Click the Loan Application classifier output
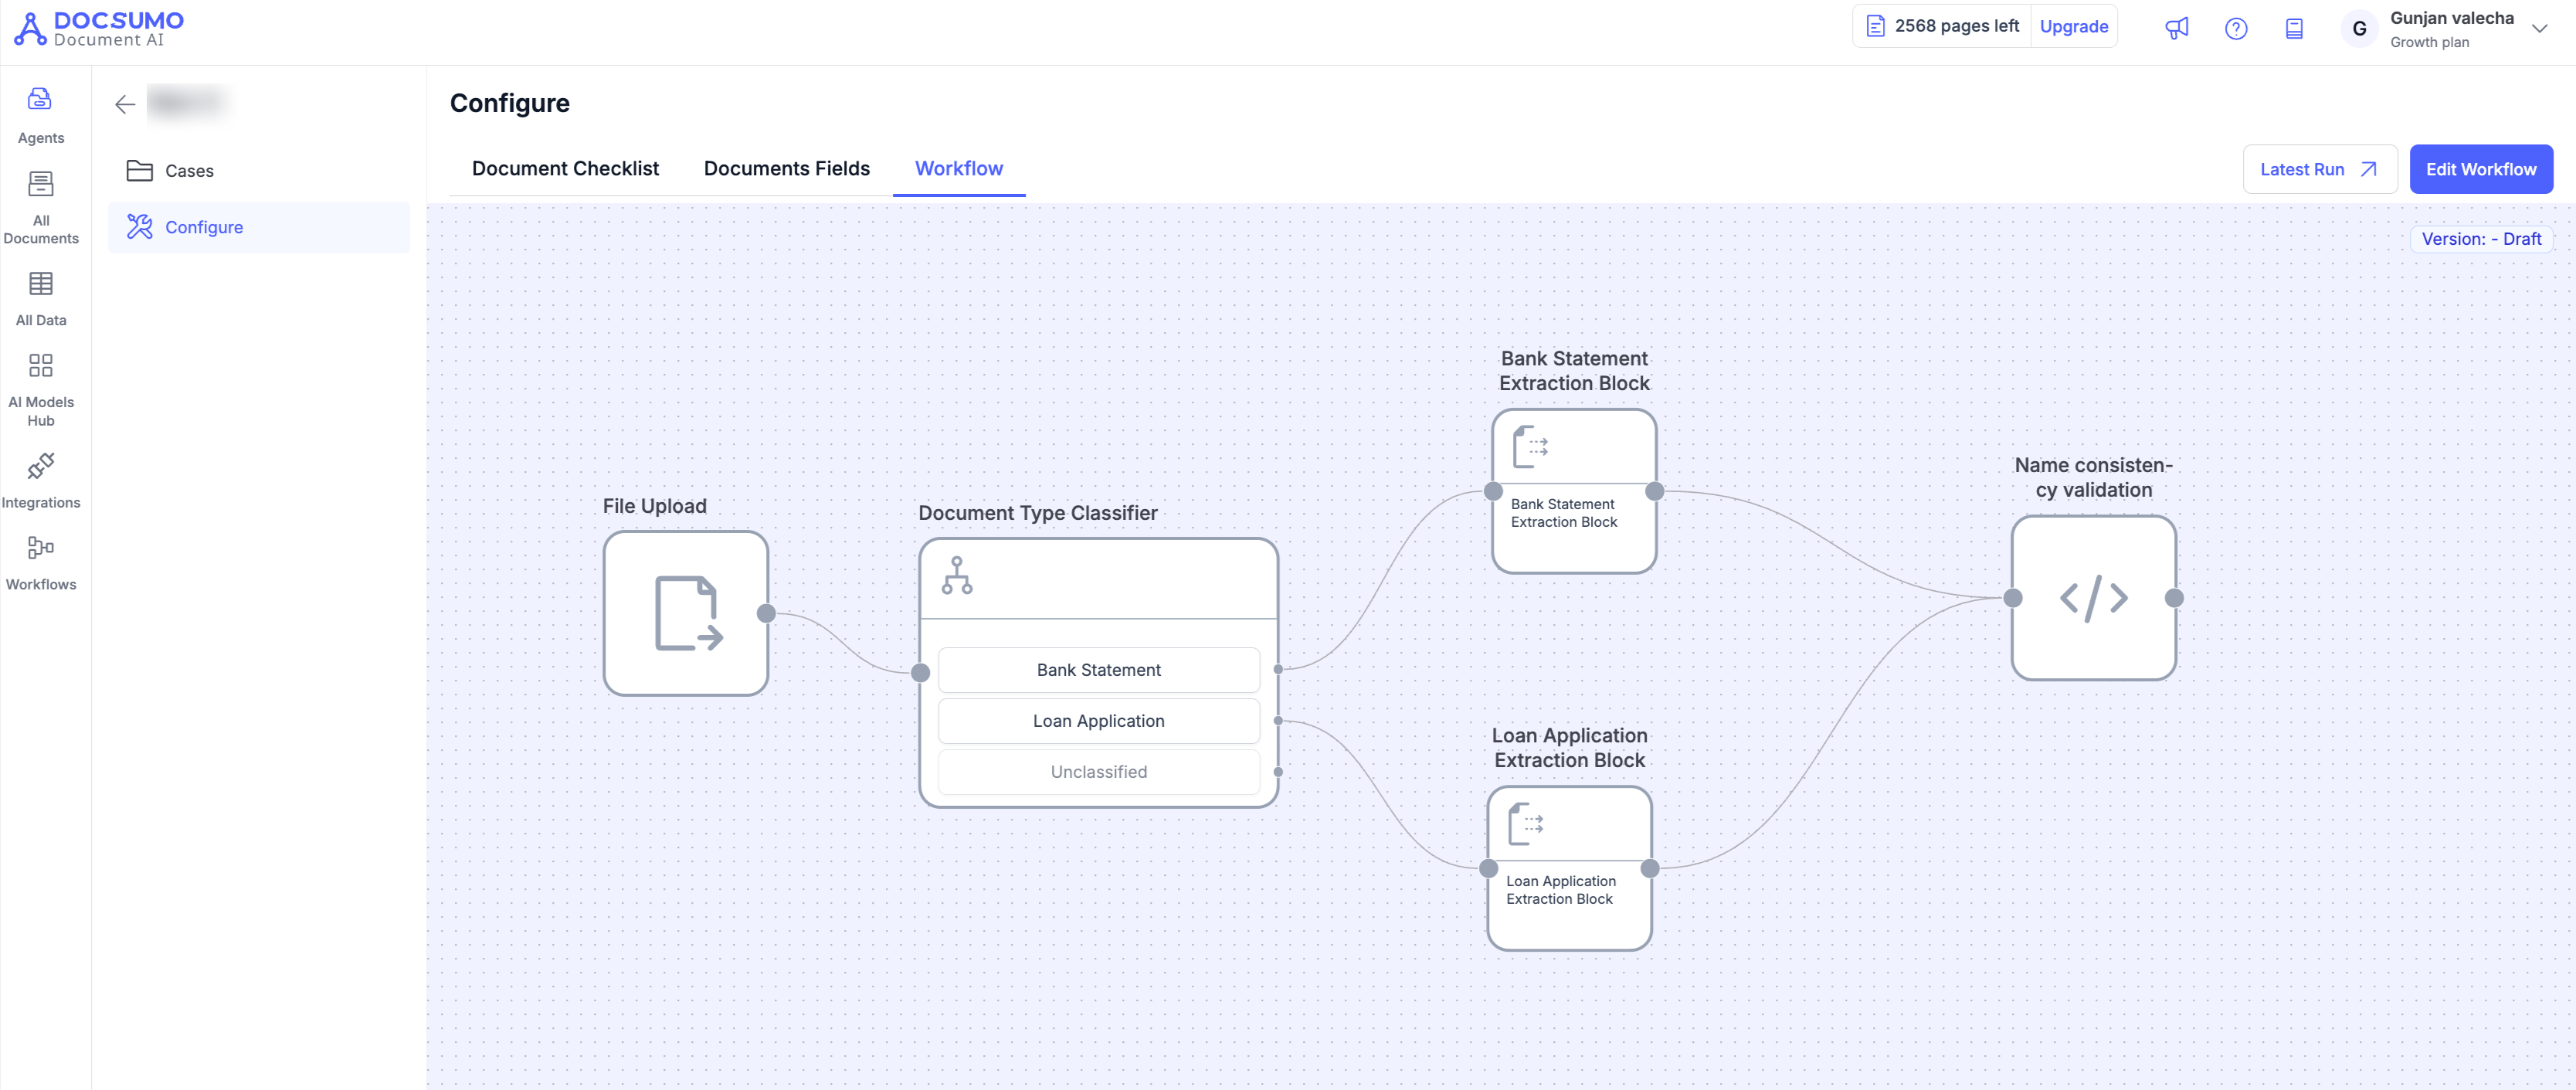The image size is (2576, 1090). pyautogui.click(x=1098, y=721)
